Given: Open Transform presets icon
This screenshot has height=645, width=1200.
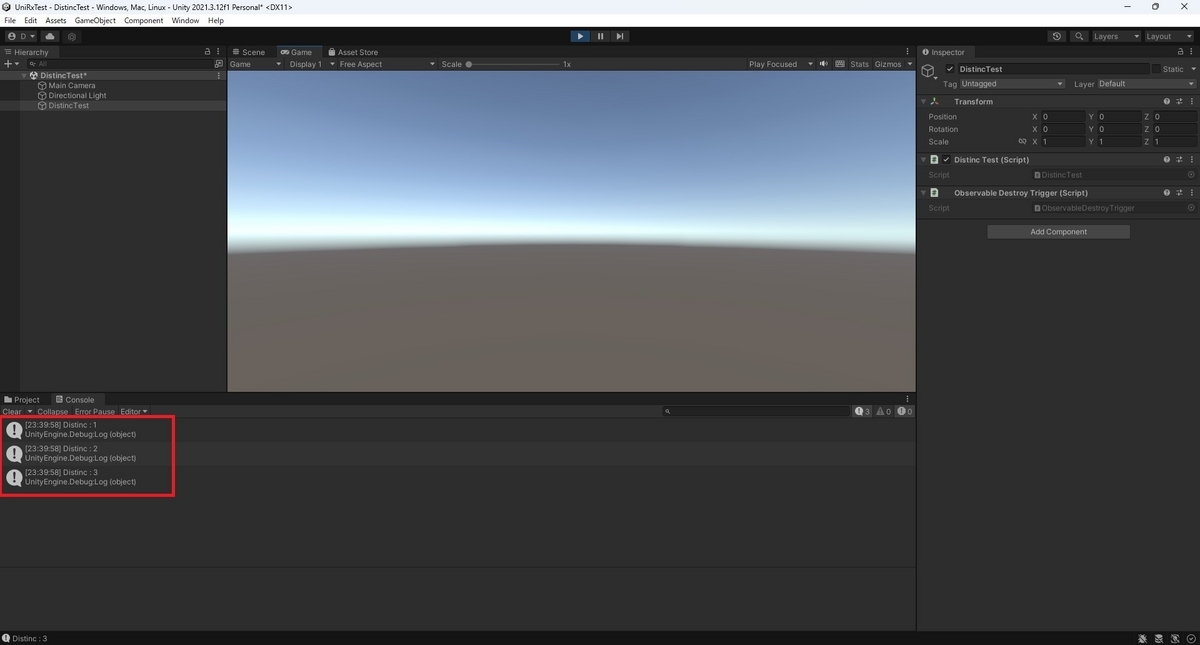Looking at the screenshot, I should [x=1180, y=101].
